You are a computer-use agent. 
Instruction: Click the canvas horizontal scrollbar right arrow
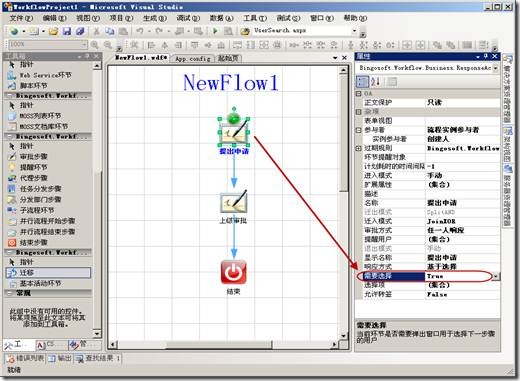pyautogui.click(x=334, y=344)
